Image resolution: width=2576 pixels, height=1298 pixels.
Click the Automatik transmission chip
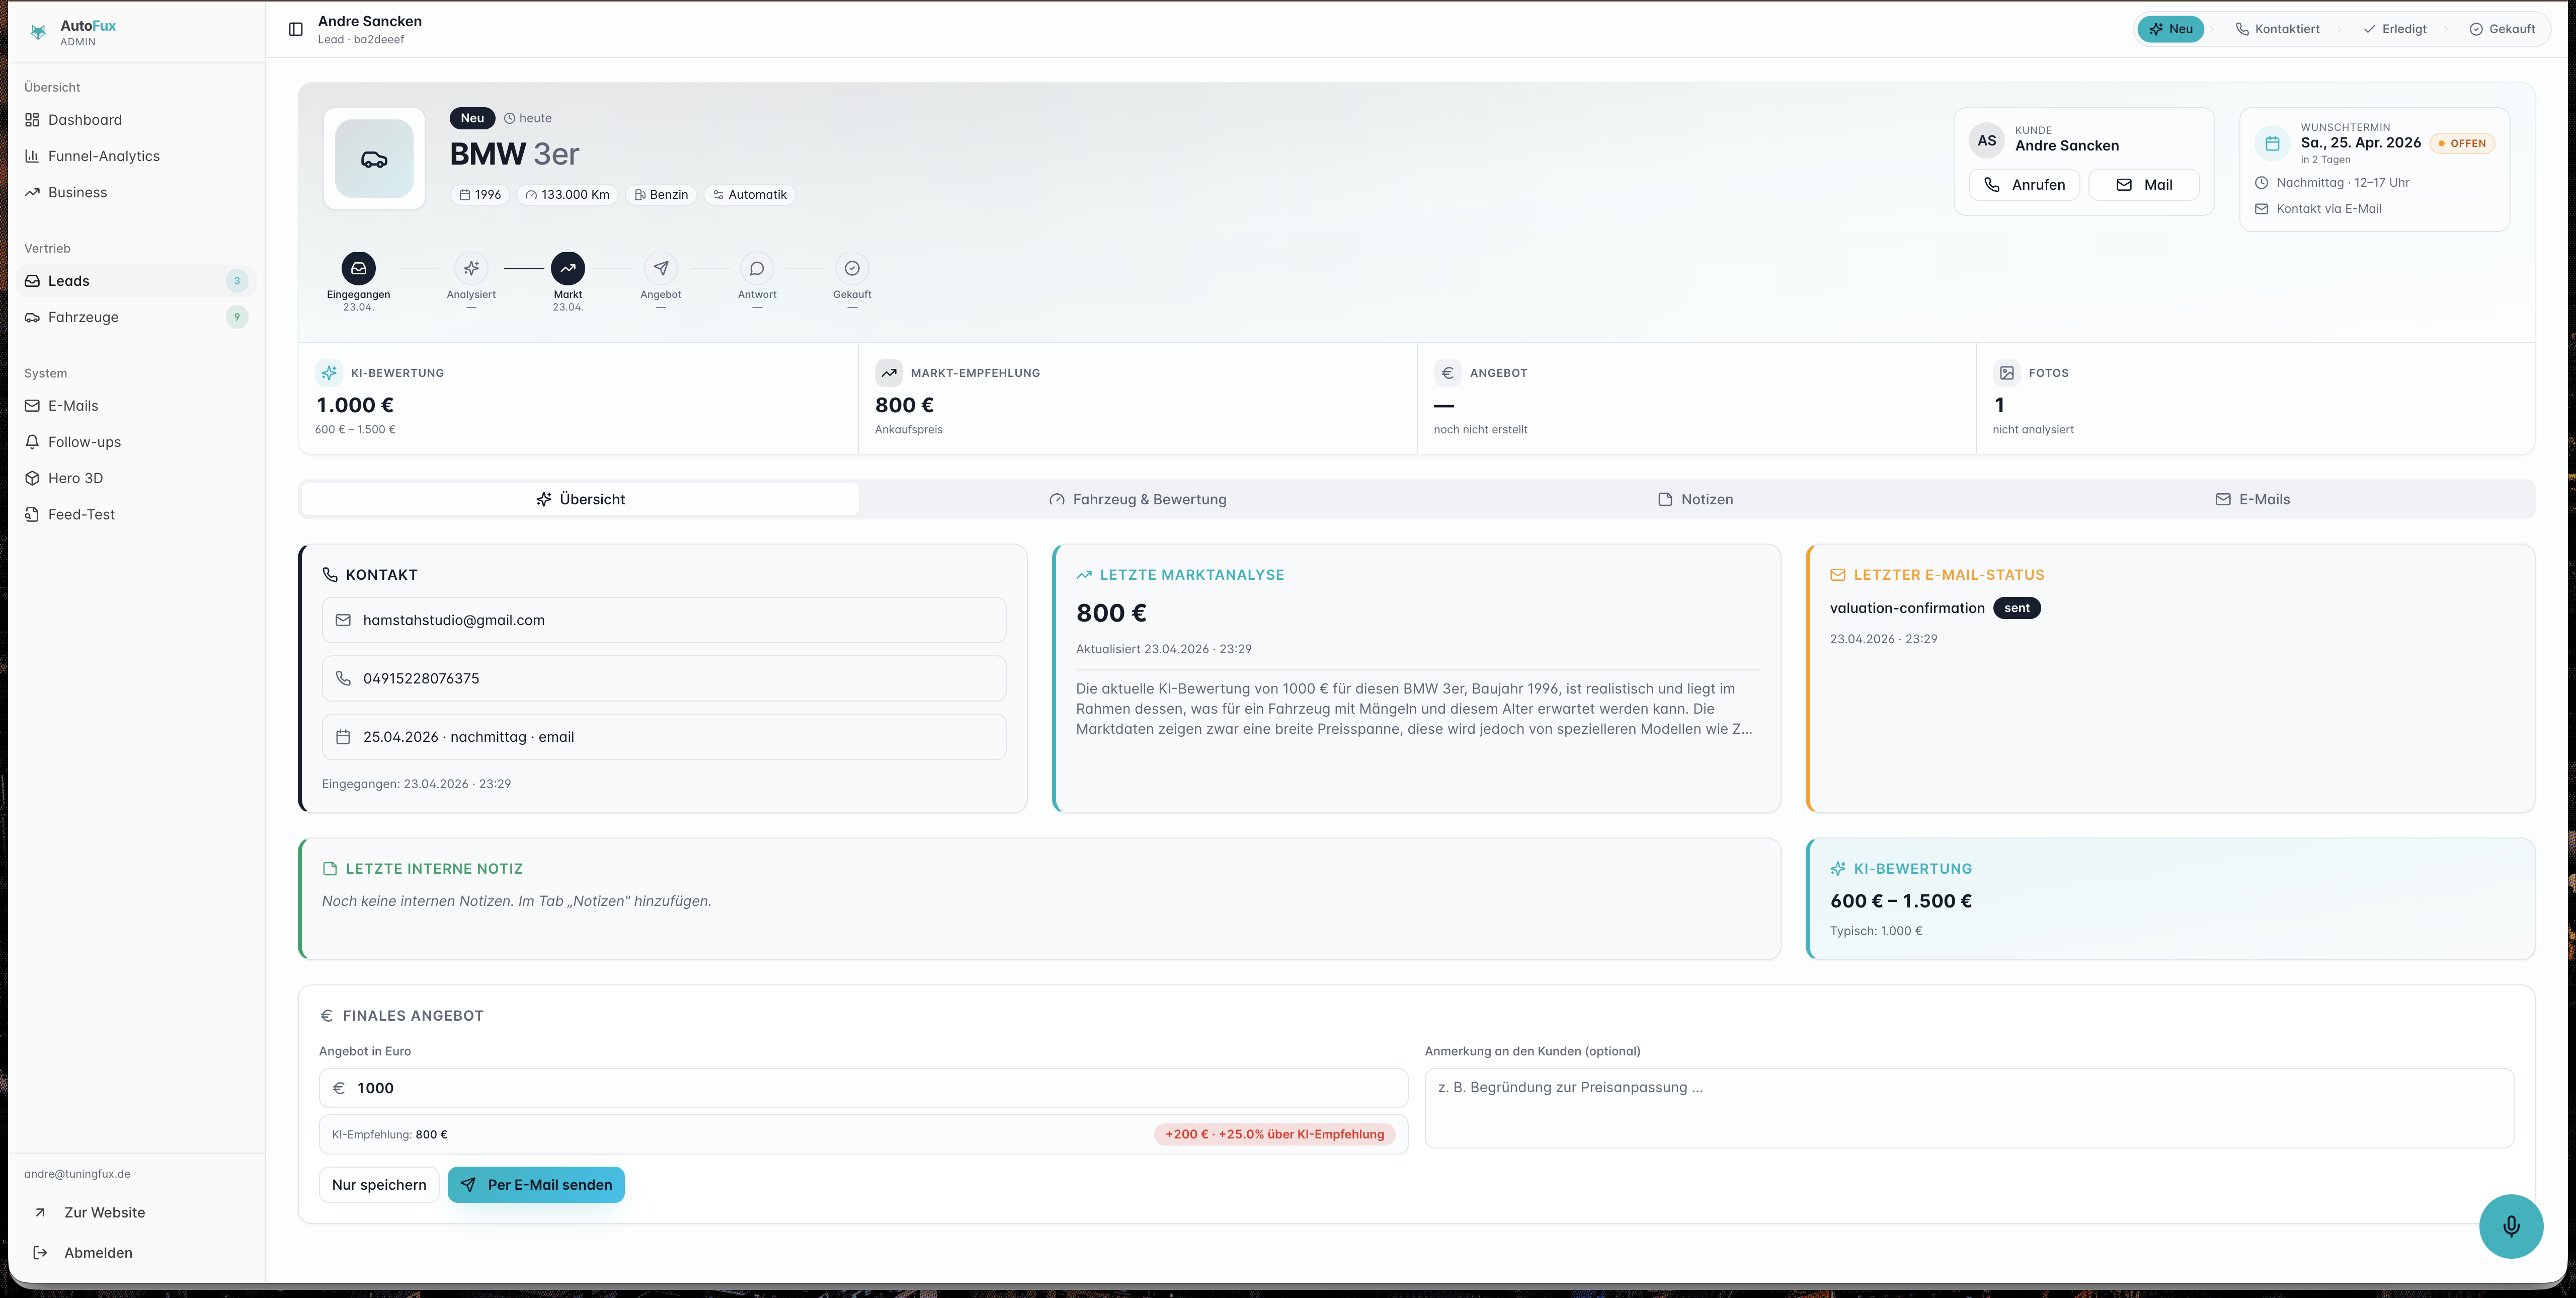click(x=750, y=195)
